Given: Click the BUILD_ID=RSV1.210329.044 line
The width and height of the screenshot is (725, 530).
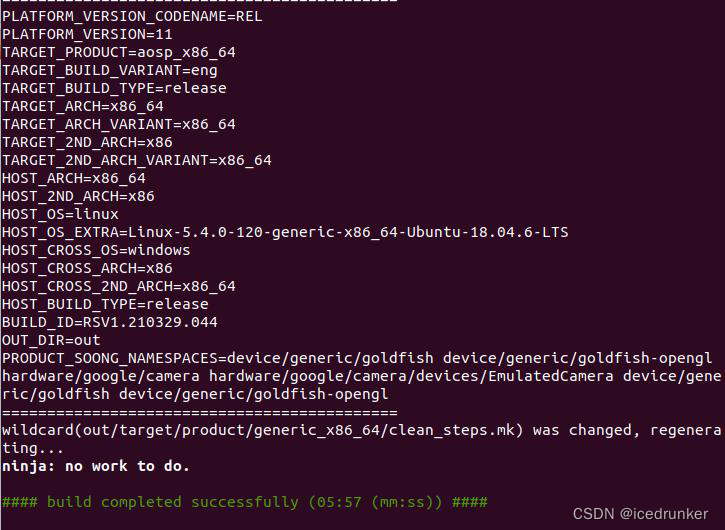Looking at the screenshot, I should click(x=110, y=322).
